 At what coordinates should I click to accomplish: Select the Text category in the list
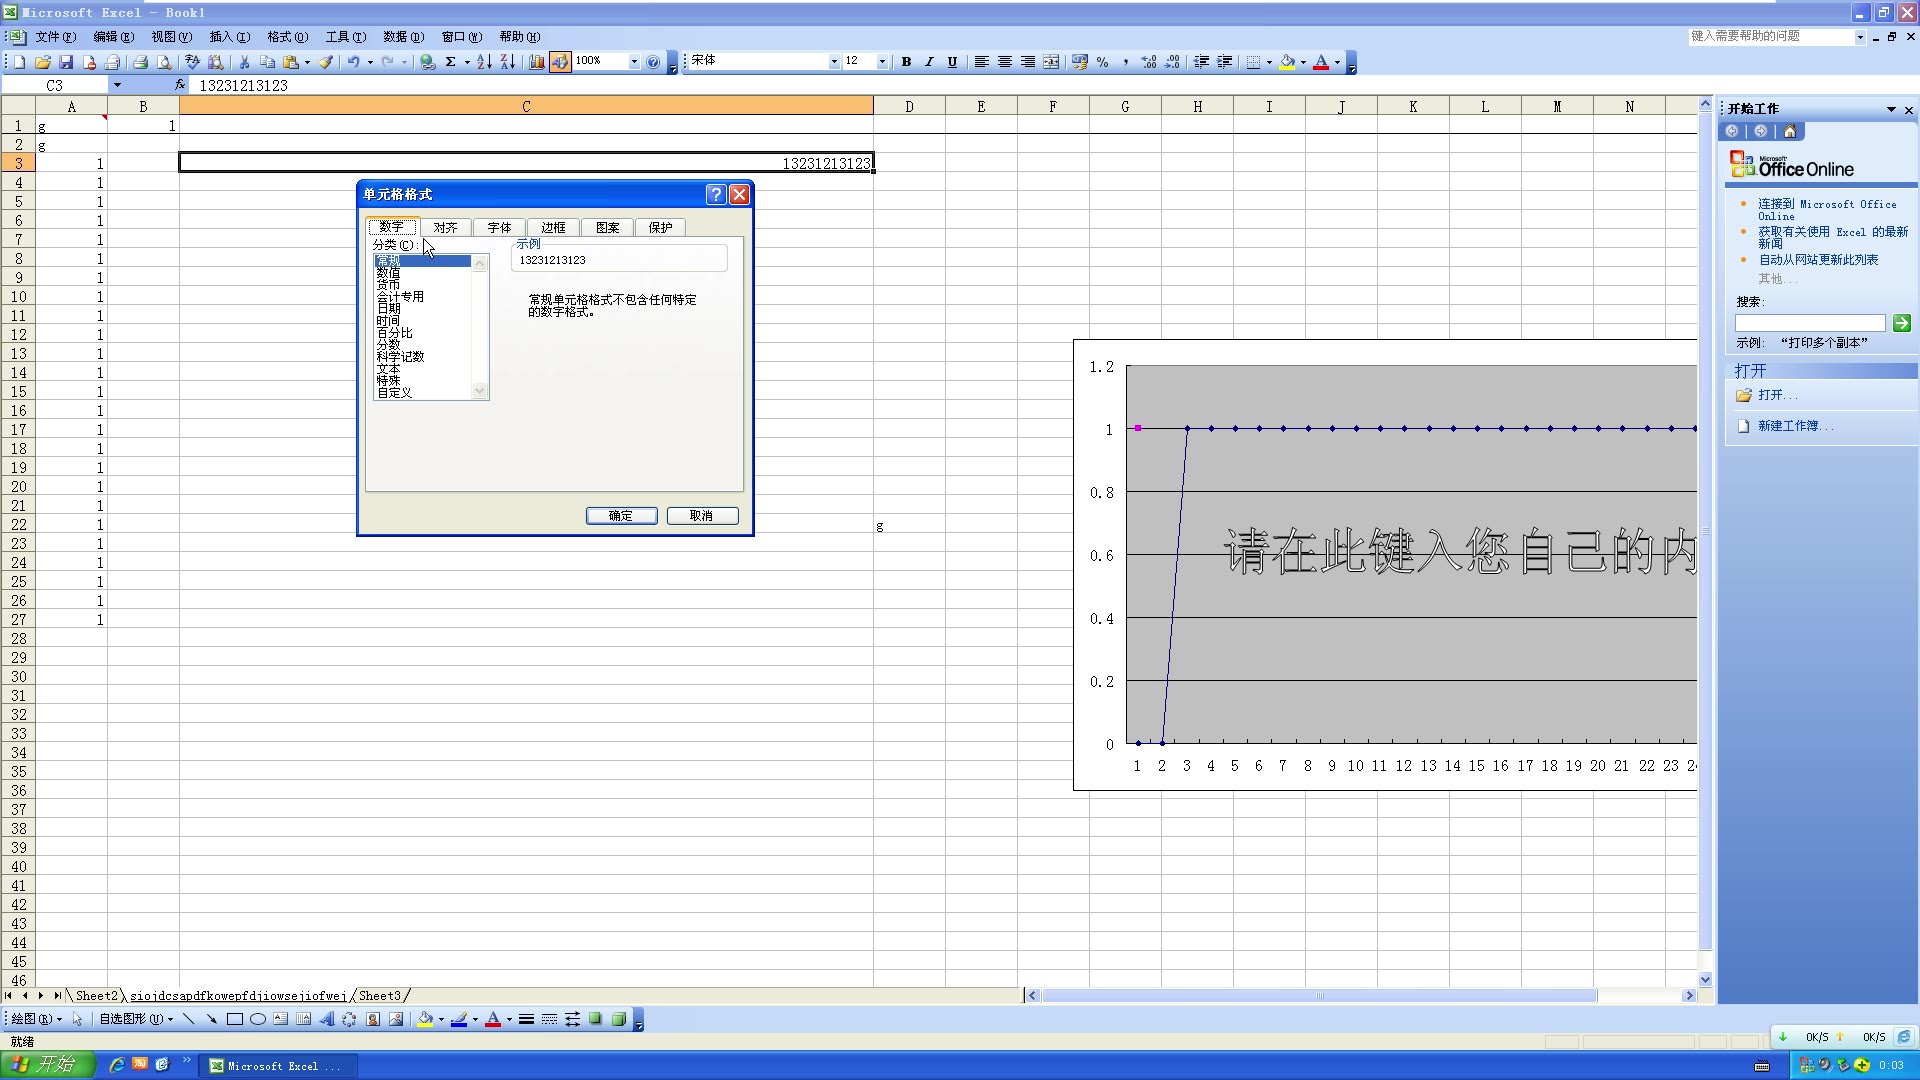click(423, 369)
